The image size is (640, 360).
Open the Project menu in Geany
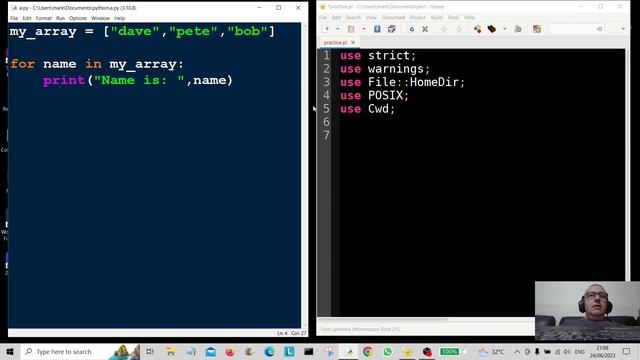tap(418, 18)
